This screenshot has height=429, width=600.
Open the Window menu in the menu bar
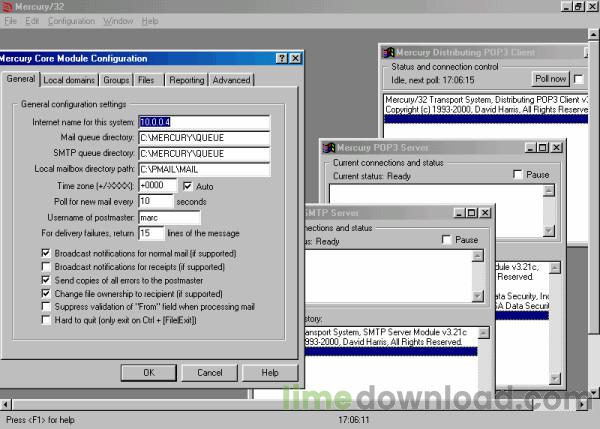tap(118, 20)
